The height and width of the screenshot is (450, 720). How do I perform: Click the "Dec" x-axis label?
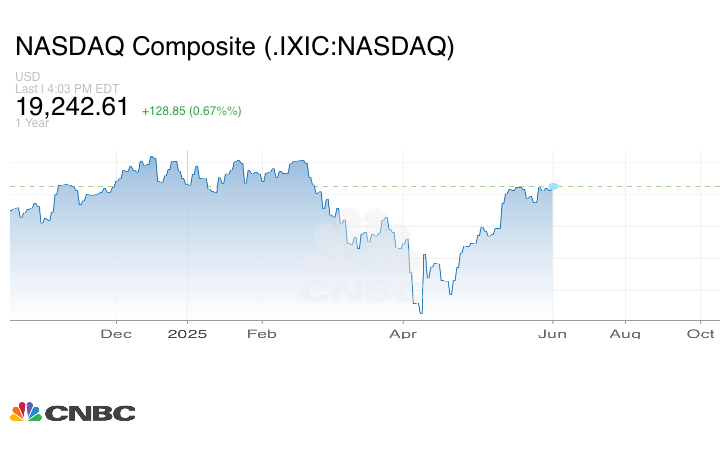(x=116, y=334)
